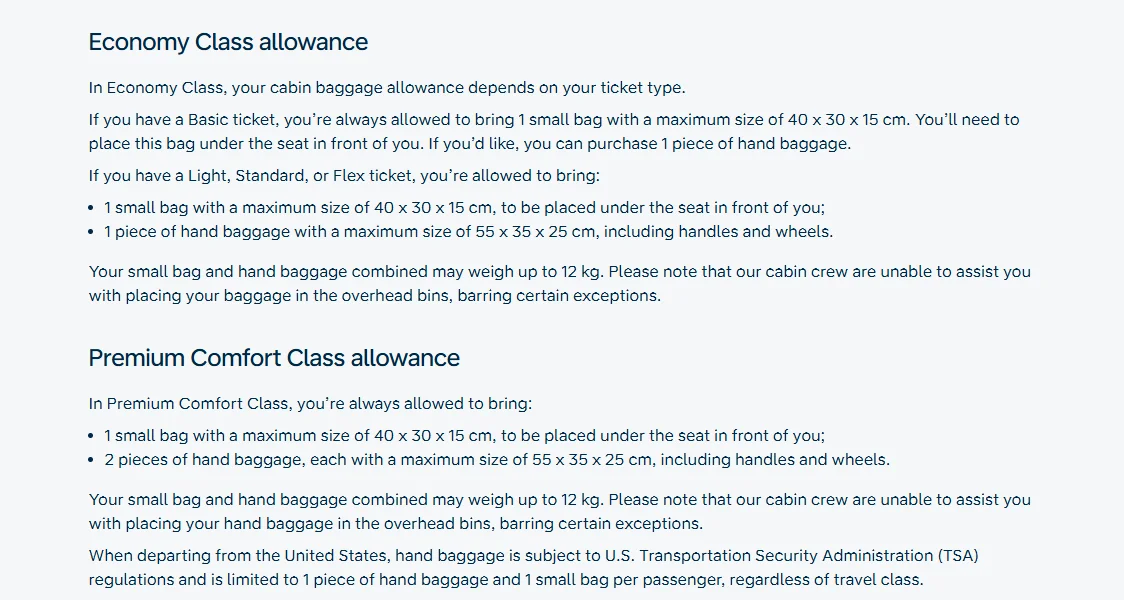Screen dimensions: 1124x600
Task: Click the Premium Comfort section's small bag bullet text
Action: [465, 436]
